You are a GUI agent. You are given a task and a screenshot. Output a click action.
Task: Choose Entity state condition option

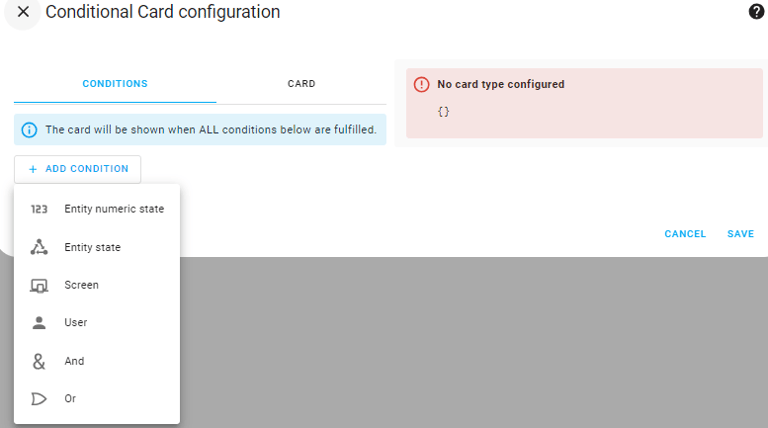point(92,247)
